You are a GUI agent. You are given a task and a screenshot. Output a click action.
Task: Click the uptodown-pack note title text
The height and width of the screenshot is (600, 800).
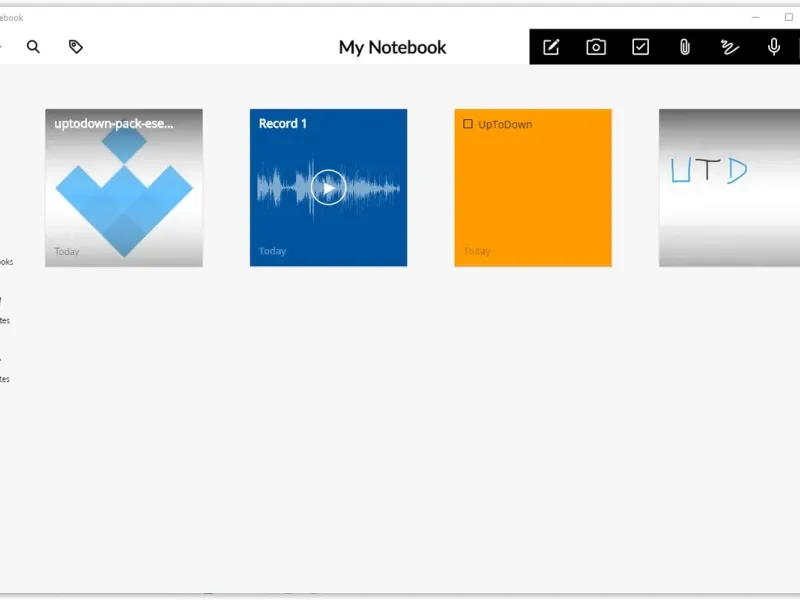point(114,124)
